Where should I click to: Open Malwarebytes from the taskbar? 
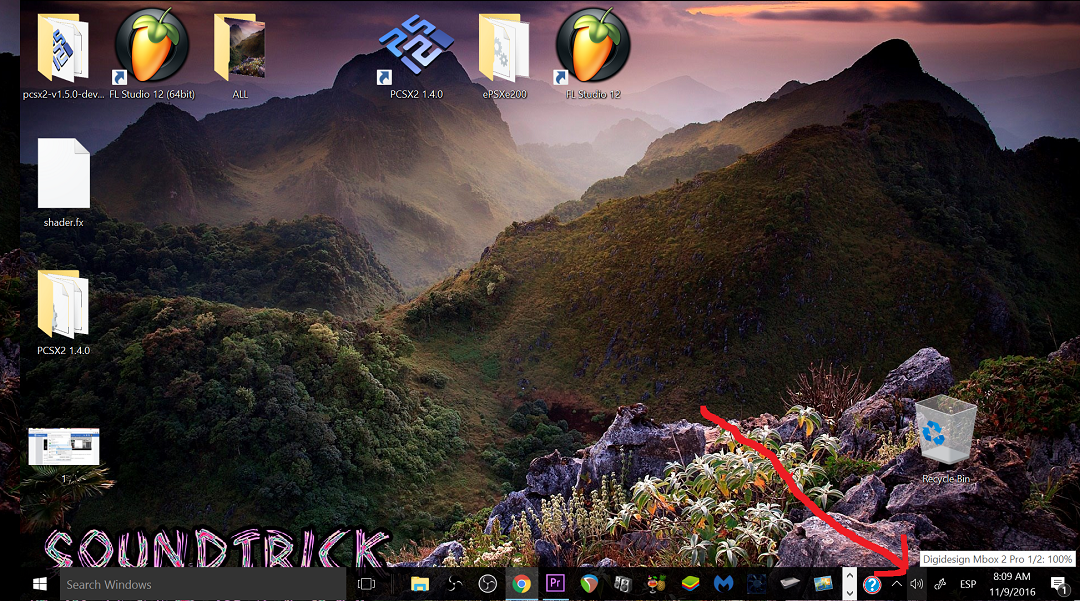coord(723,584)
